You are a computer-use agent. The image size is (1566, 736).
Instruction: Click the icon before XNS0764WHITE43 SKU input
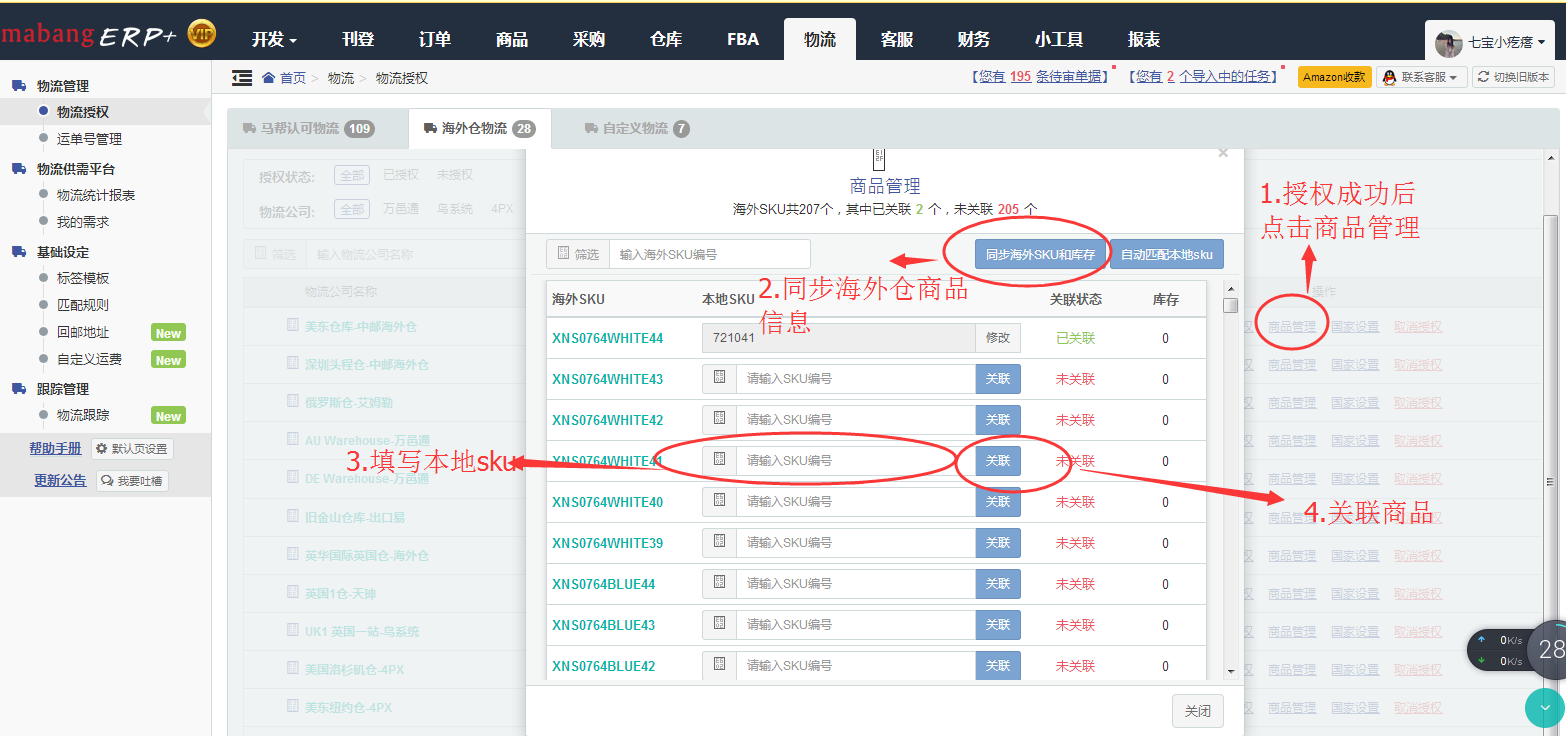click(x=719, y=379)
